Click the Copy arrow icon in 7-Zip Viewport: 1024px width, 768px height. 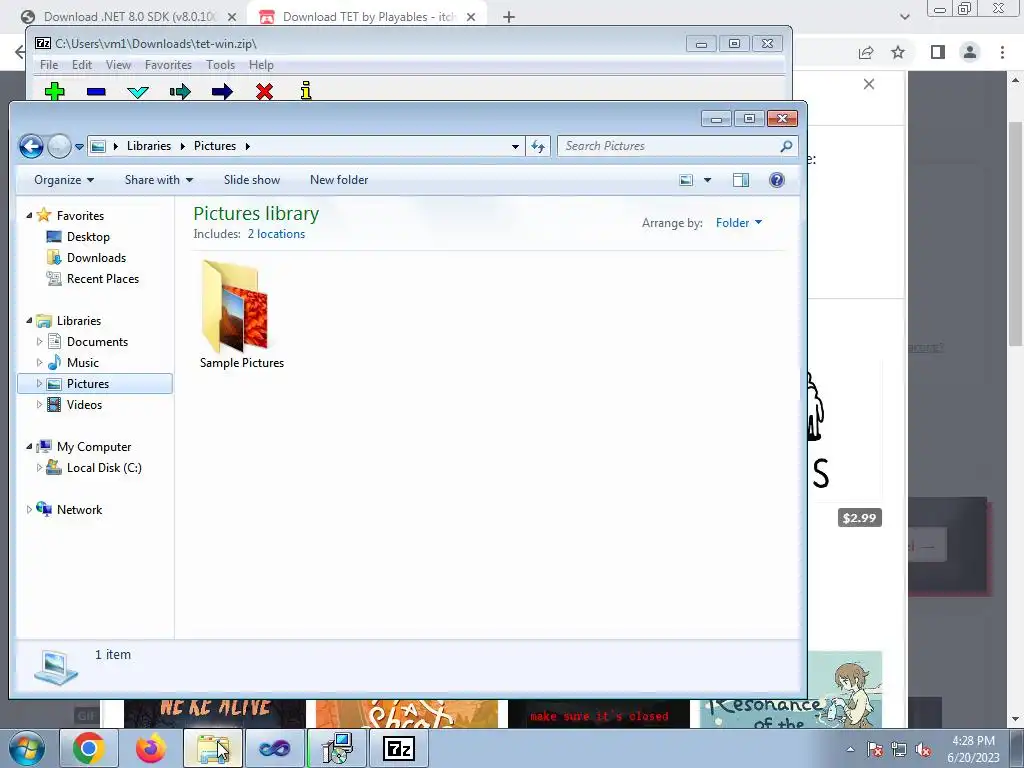tap(180, 91)
